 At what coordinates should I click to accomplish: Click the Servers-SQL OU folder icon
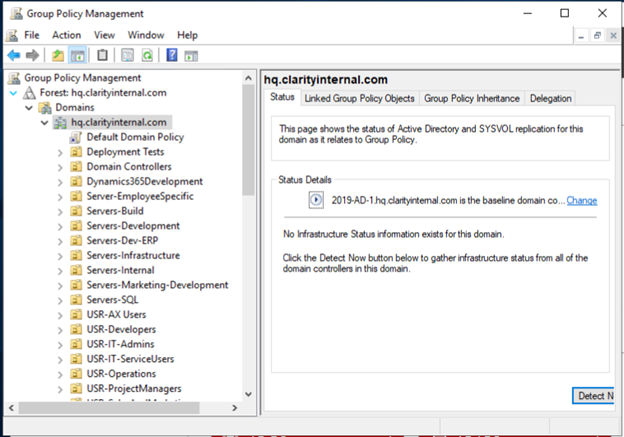(x=76, y=300)
